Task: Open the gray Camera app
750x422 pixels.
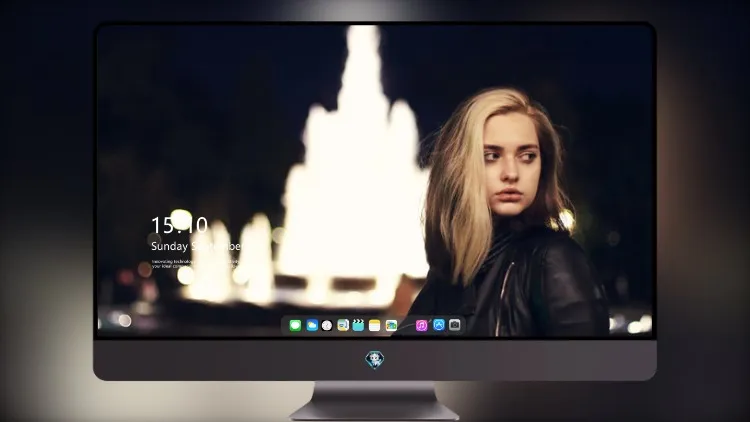Action: click(455, 325)
